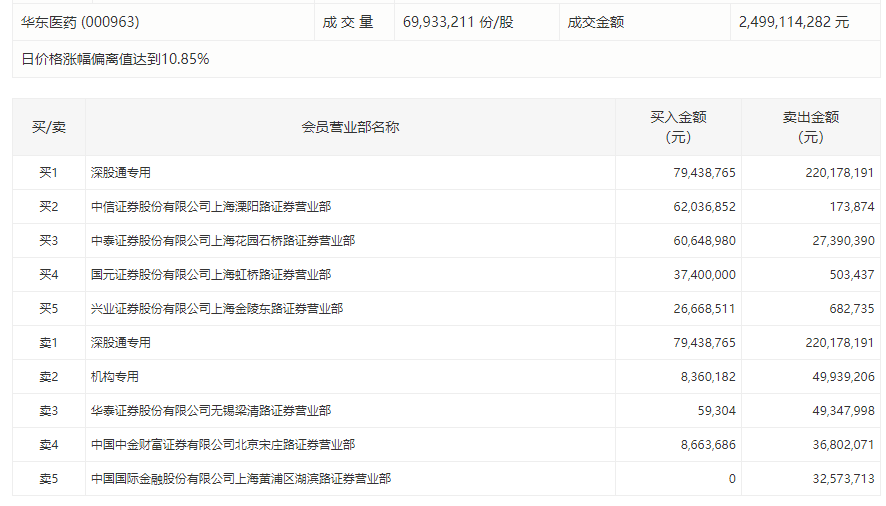The height and width of the screenshot is (506, 886).
Task: Select 国元证券股份有限公司上海虹桥路证券营业部
Action: 211,274
